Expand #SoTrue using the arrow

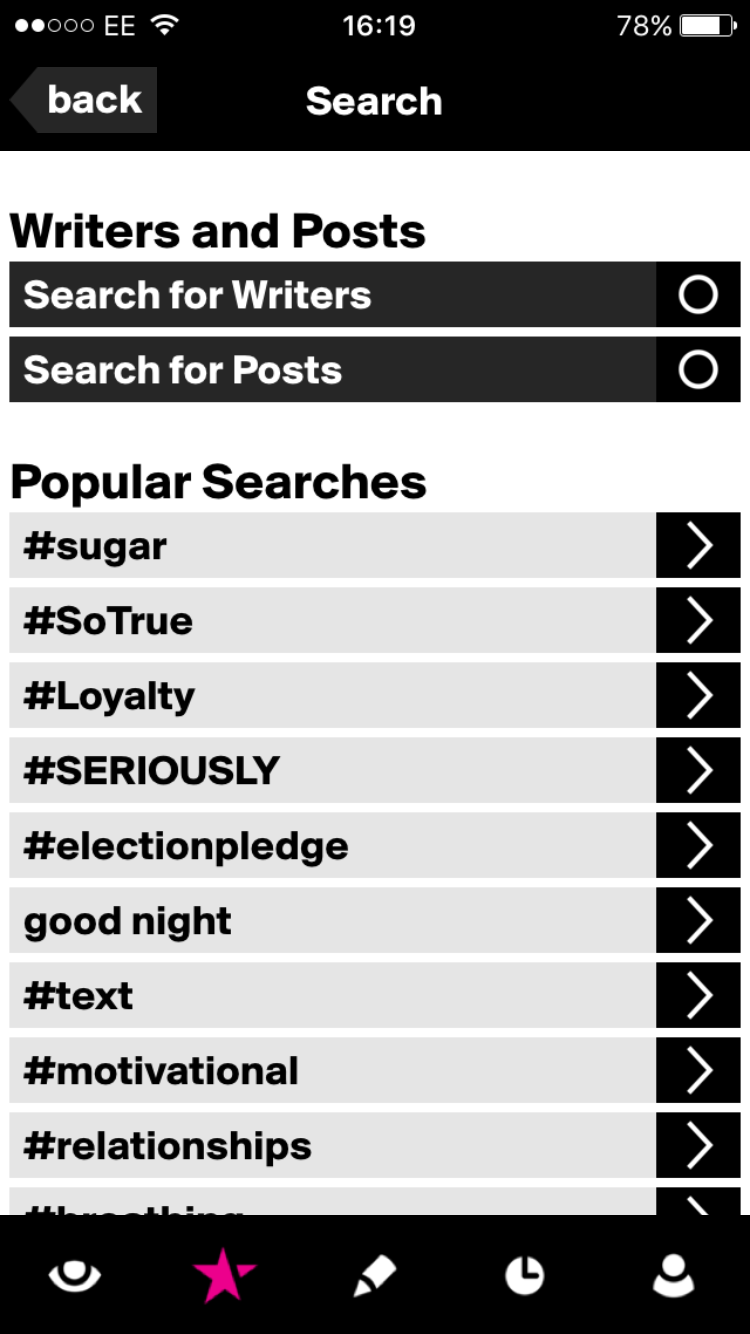coord(698,621)
